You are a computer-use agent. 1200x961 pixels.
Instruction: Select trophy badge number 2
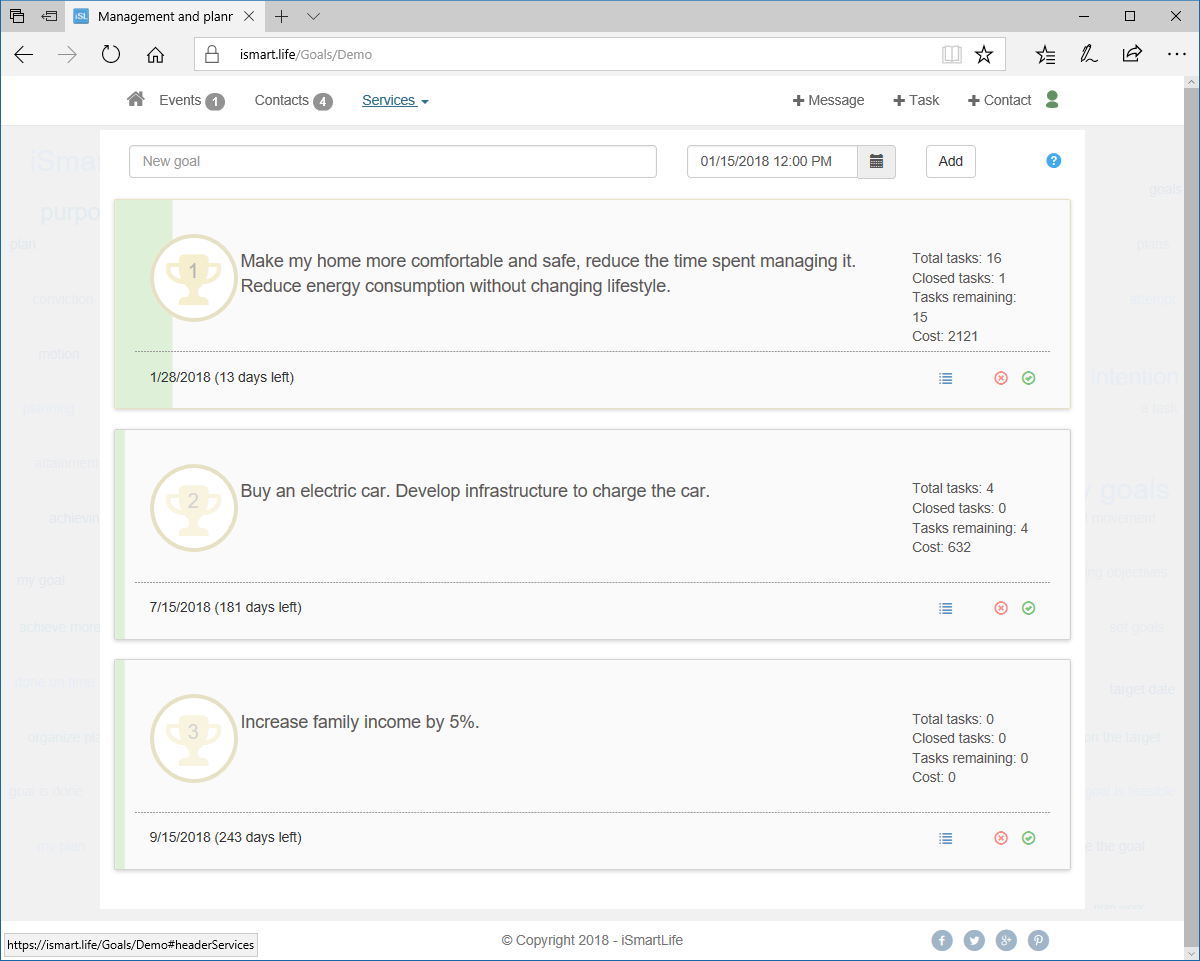coord(193,508)
